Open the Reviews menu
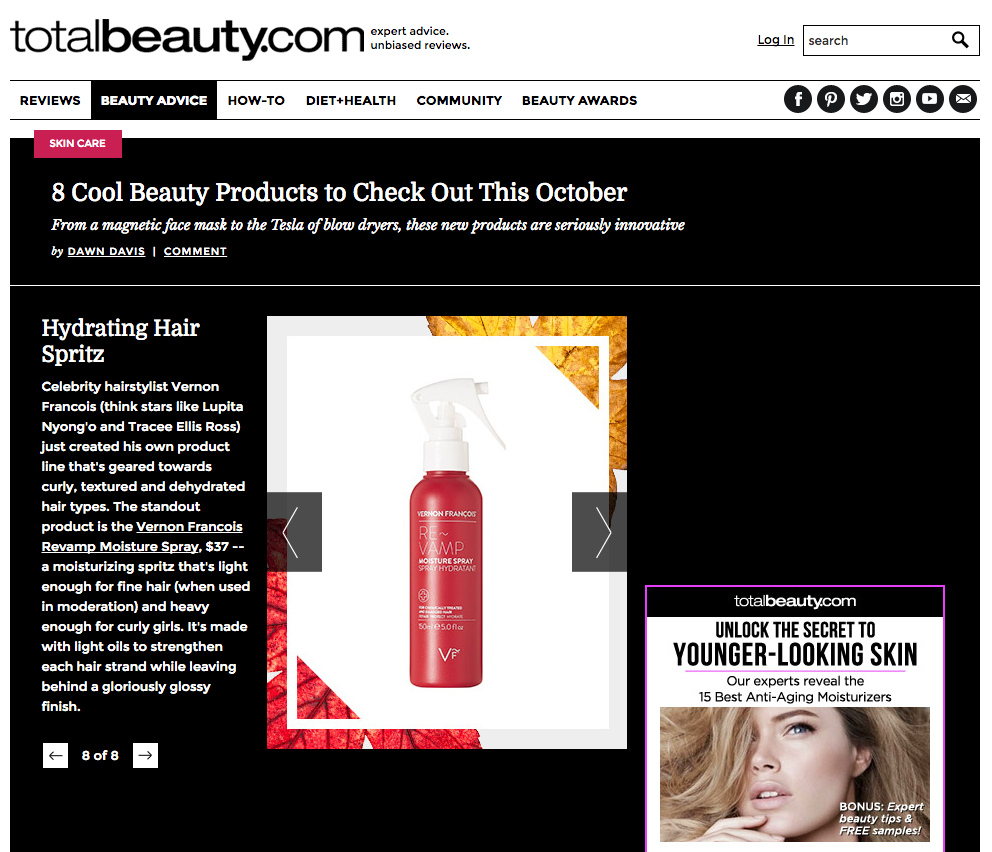The width and height of the screenshot is (992, 852). [x=50, y=101]
